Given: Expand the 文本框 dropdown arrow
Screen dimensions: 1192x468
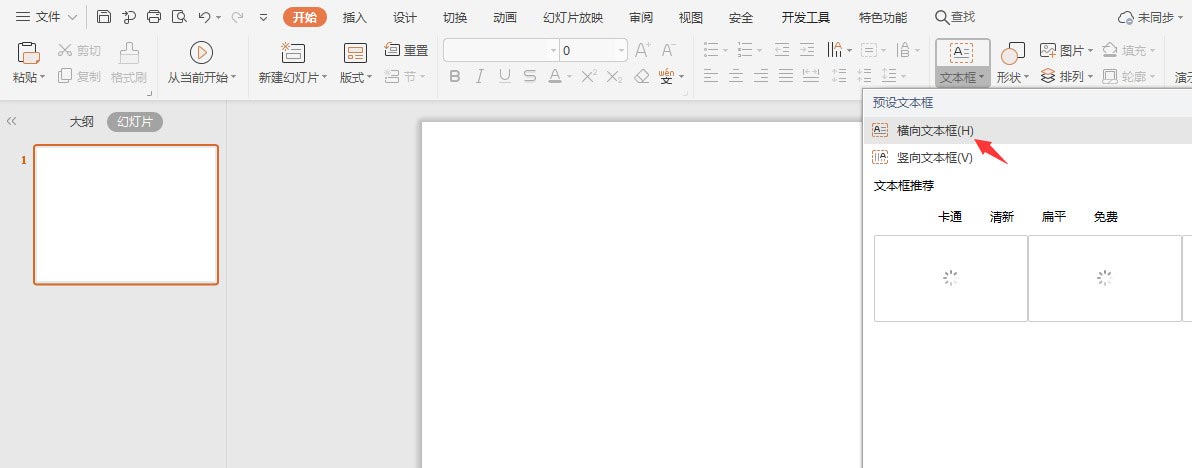Looking at the screenshot, I should tap(981, 77).
